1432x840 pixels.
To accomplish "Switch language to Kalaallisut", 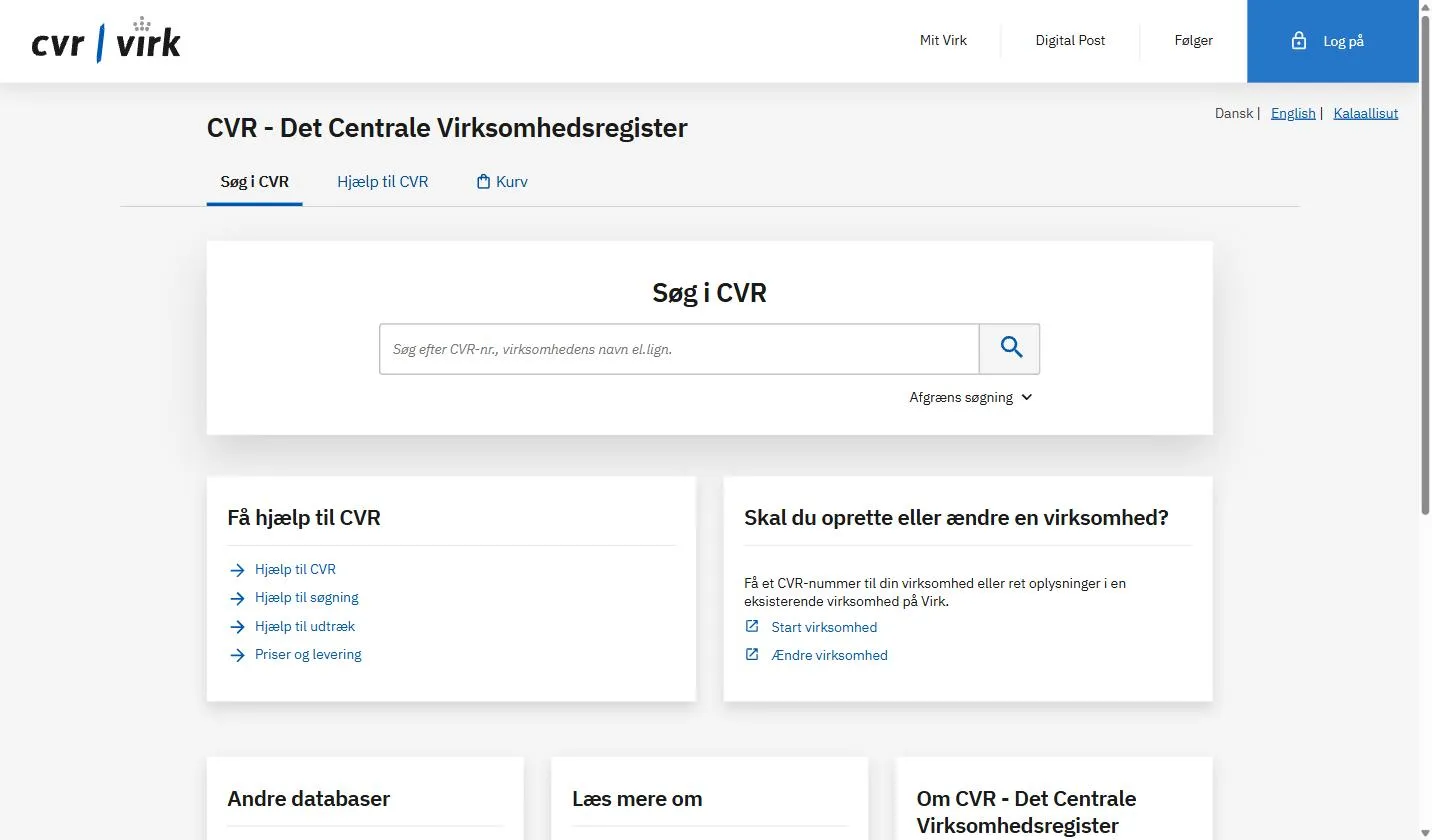I will pos(1365,113).
